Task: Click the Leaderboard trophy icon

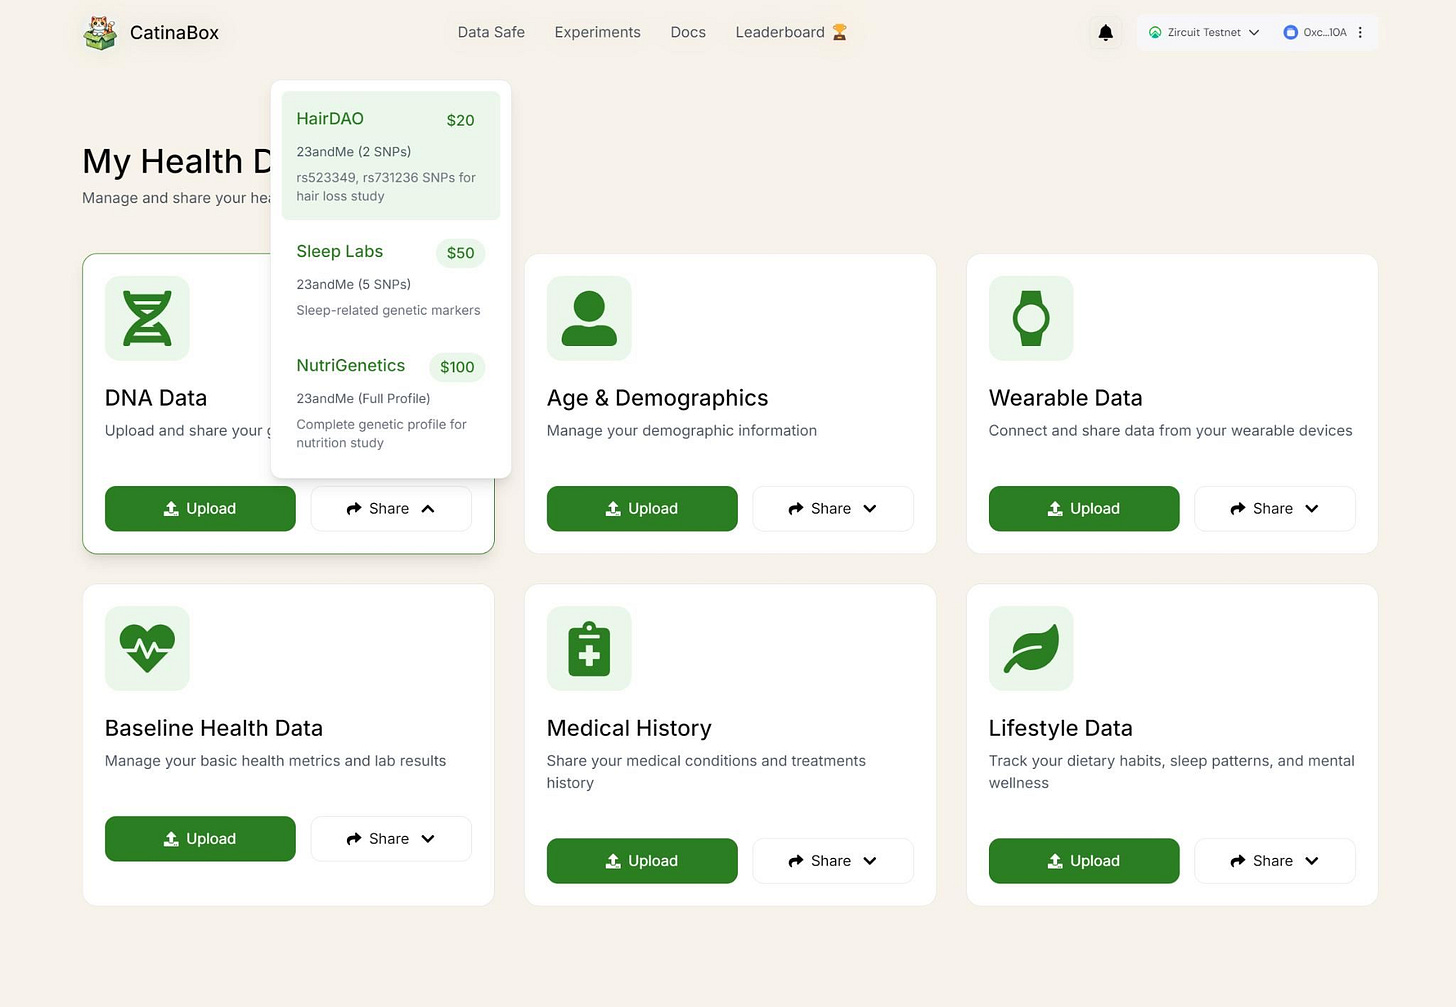Action: [x=840, y=32]
